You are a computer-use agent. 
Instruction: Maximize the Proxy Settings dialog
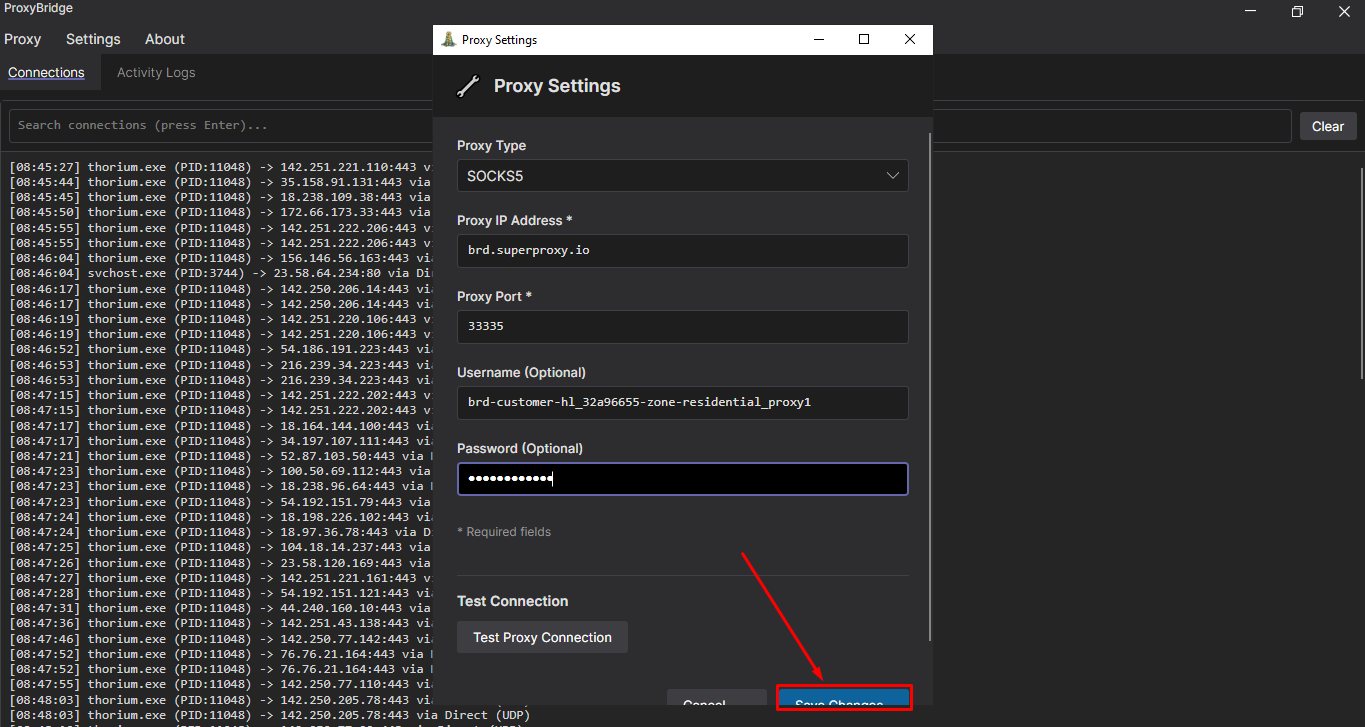point(864,39)
